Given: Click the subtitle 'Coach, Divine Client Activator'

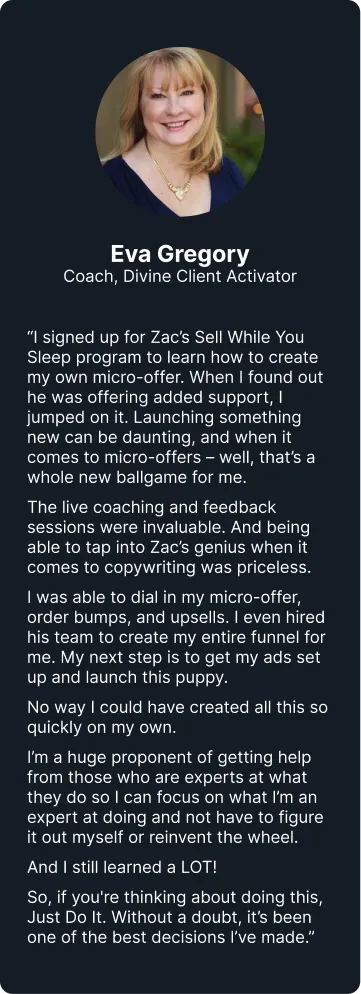Looking at the screenshot, I should click(180, 277).
